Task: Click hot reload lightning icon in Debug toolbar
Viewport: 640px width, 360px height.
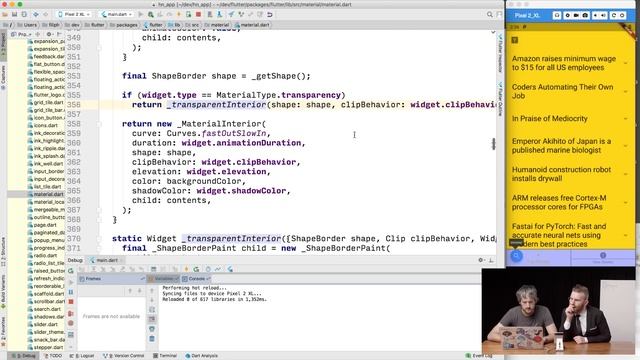Action: [x=186, y=269]
